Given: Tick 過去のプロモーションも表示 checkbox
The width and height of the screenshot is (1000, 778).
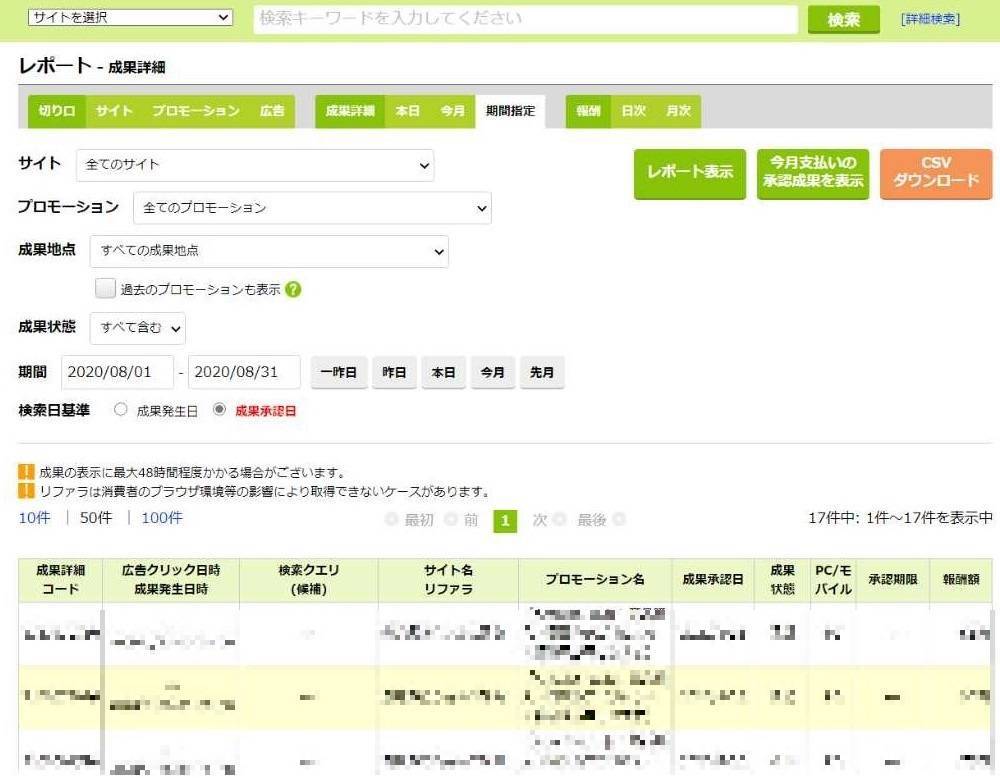Looking at the screenshot, I should [x=105, y=288].
